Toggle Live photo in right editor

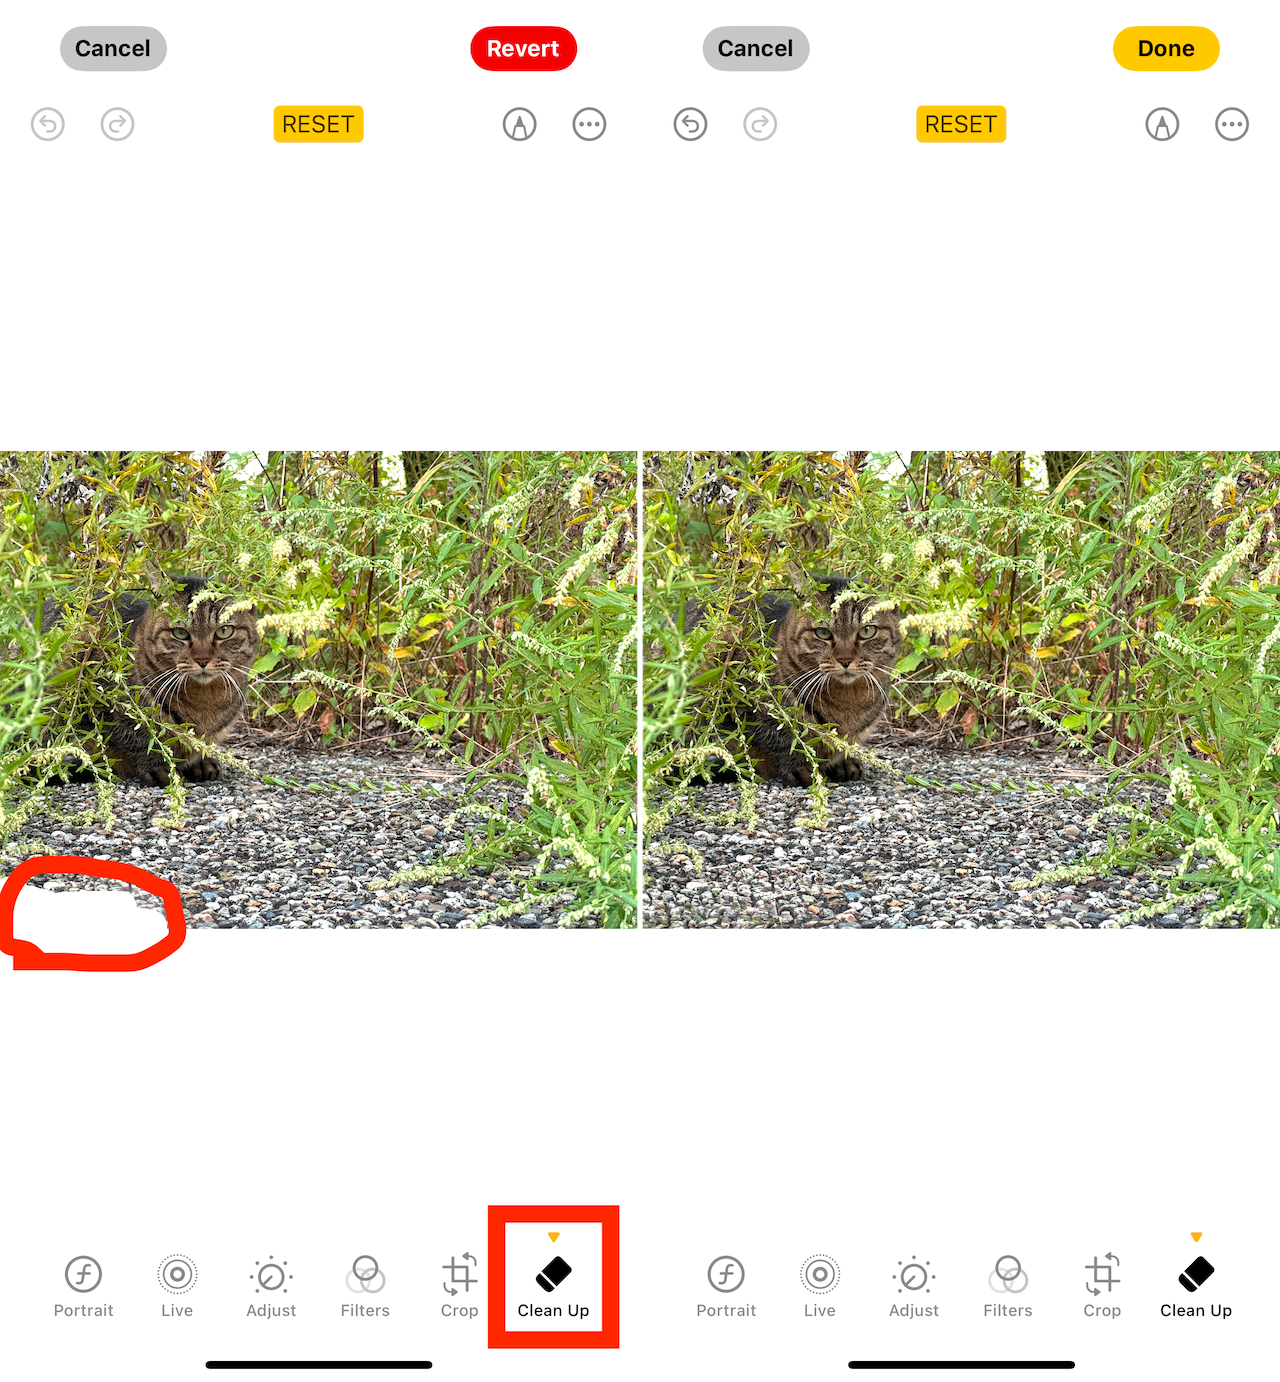[x=820, y=1286]
